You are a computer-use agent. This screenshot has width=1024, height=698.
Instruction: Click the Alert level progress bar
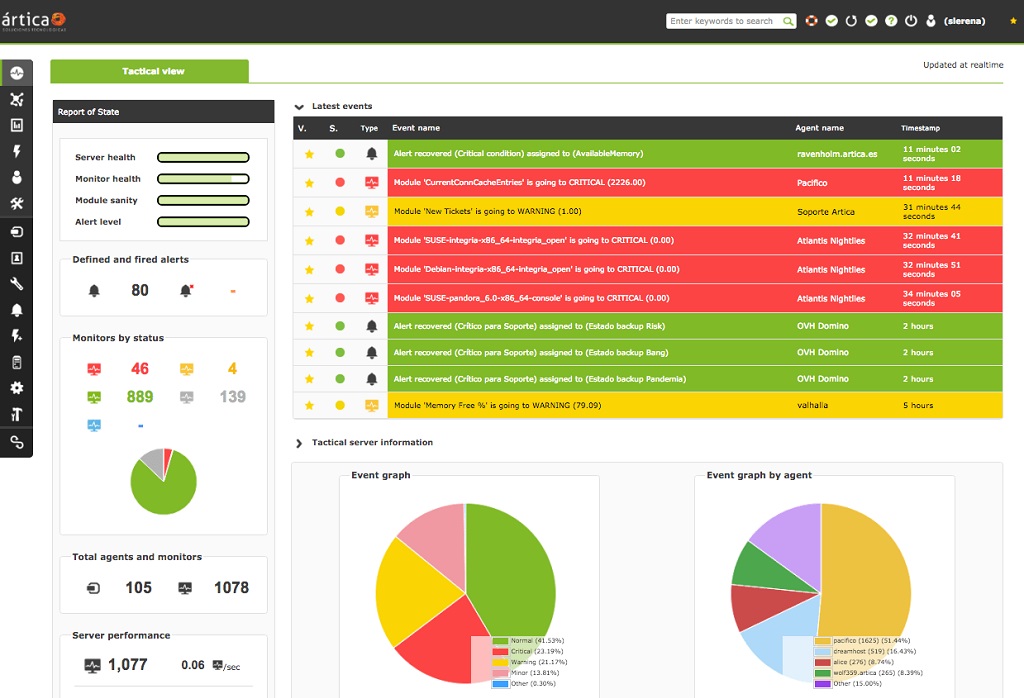[203, 222]
